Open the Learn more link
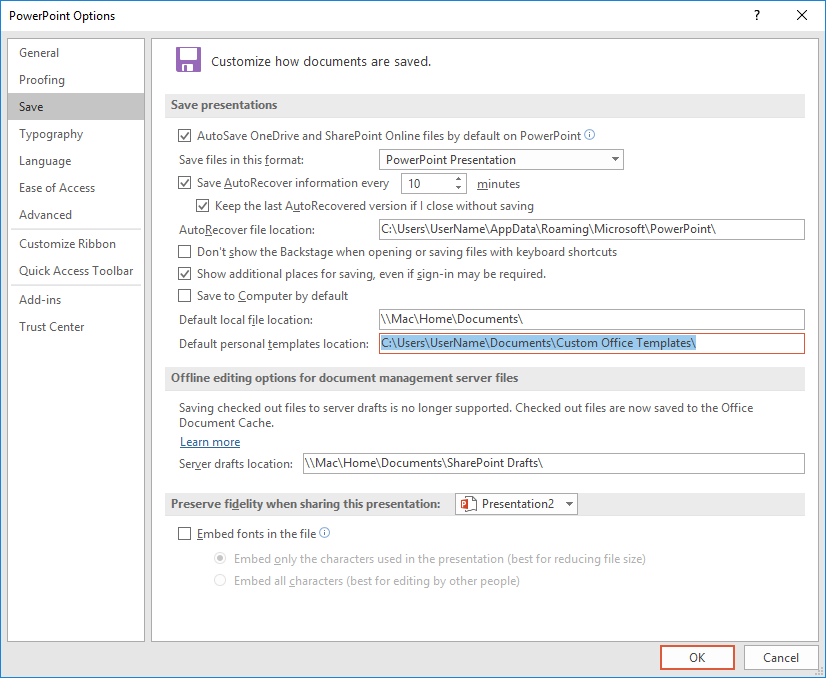This screenshot has height=678, width=826. tap(210, 442)
